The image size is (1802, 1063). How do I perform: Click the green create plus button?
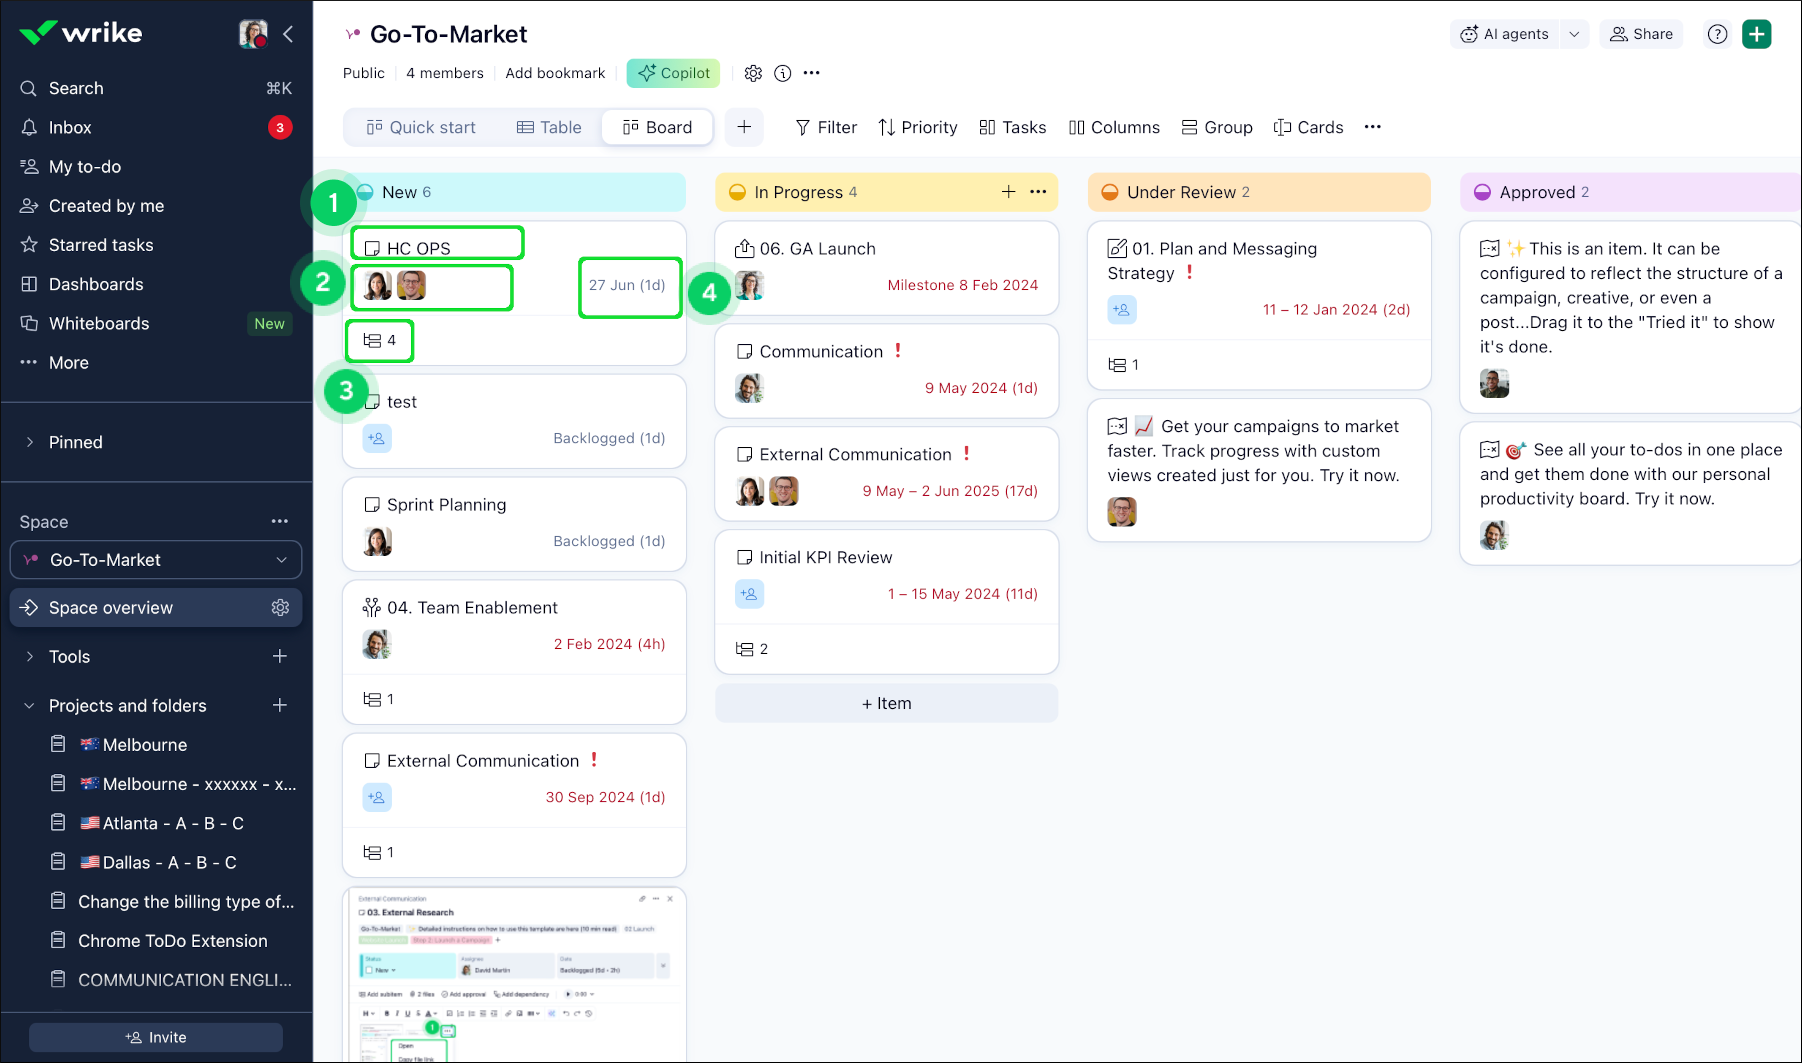pyautogui.click(x=1757, y=34)
